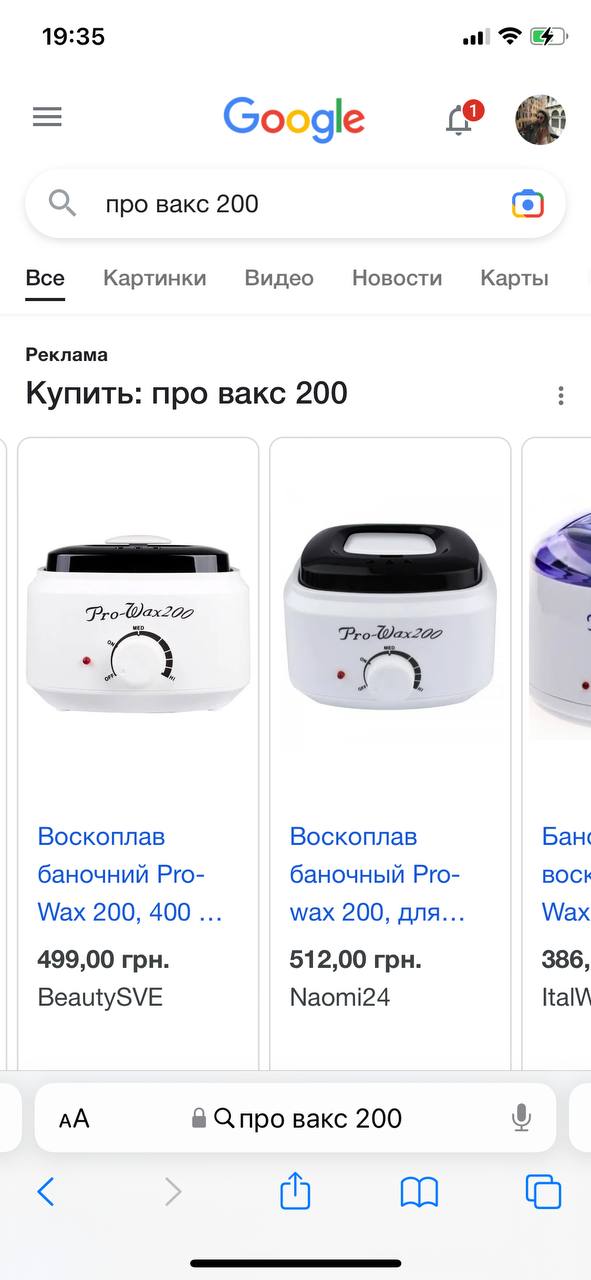Select the Новости tab
This screenshot has height=1280, width=591.
click(x=397, y=278)
